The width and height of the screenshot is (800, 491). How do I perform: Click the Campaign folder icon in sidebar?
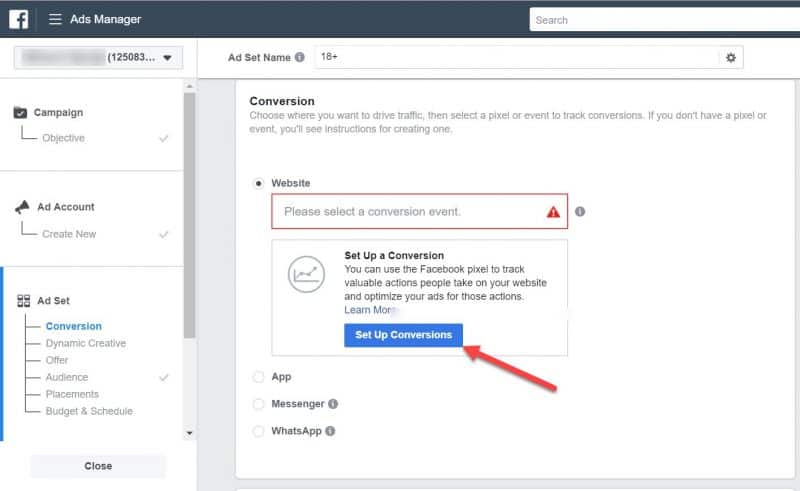click(x=20, y=112)
